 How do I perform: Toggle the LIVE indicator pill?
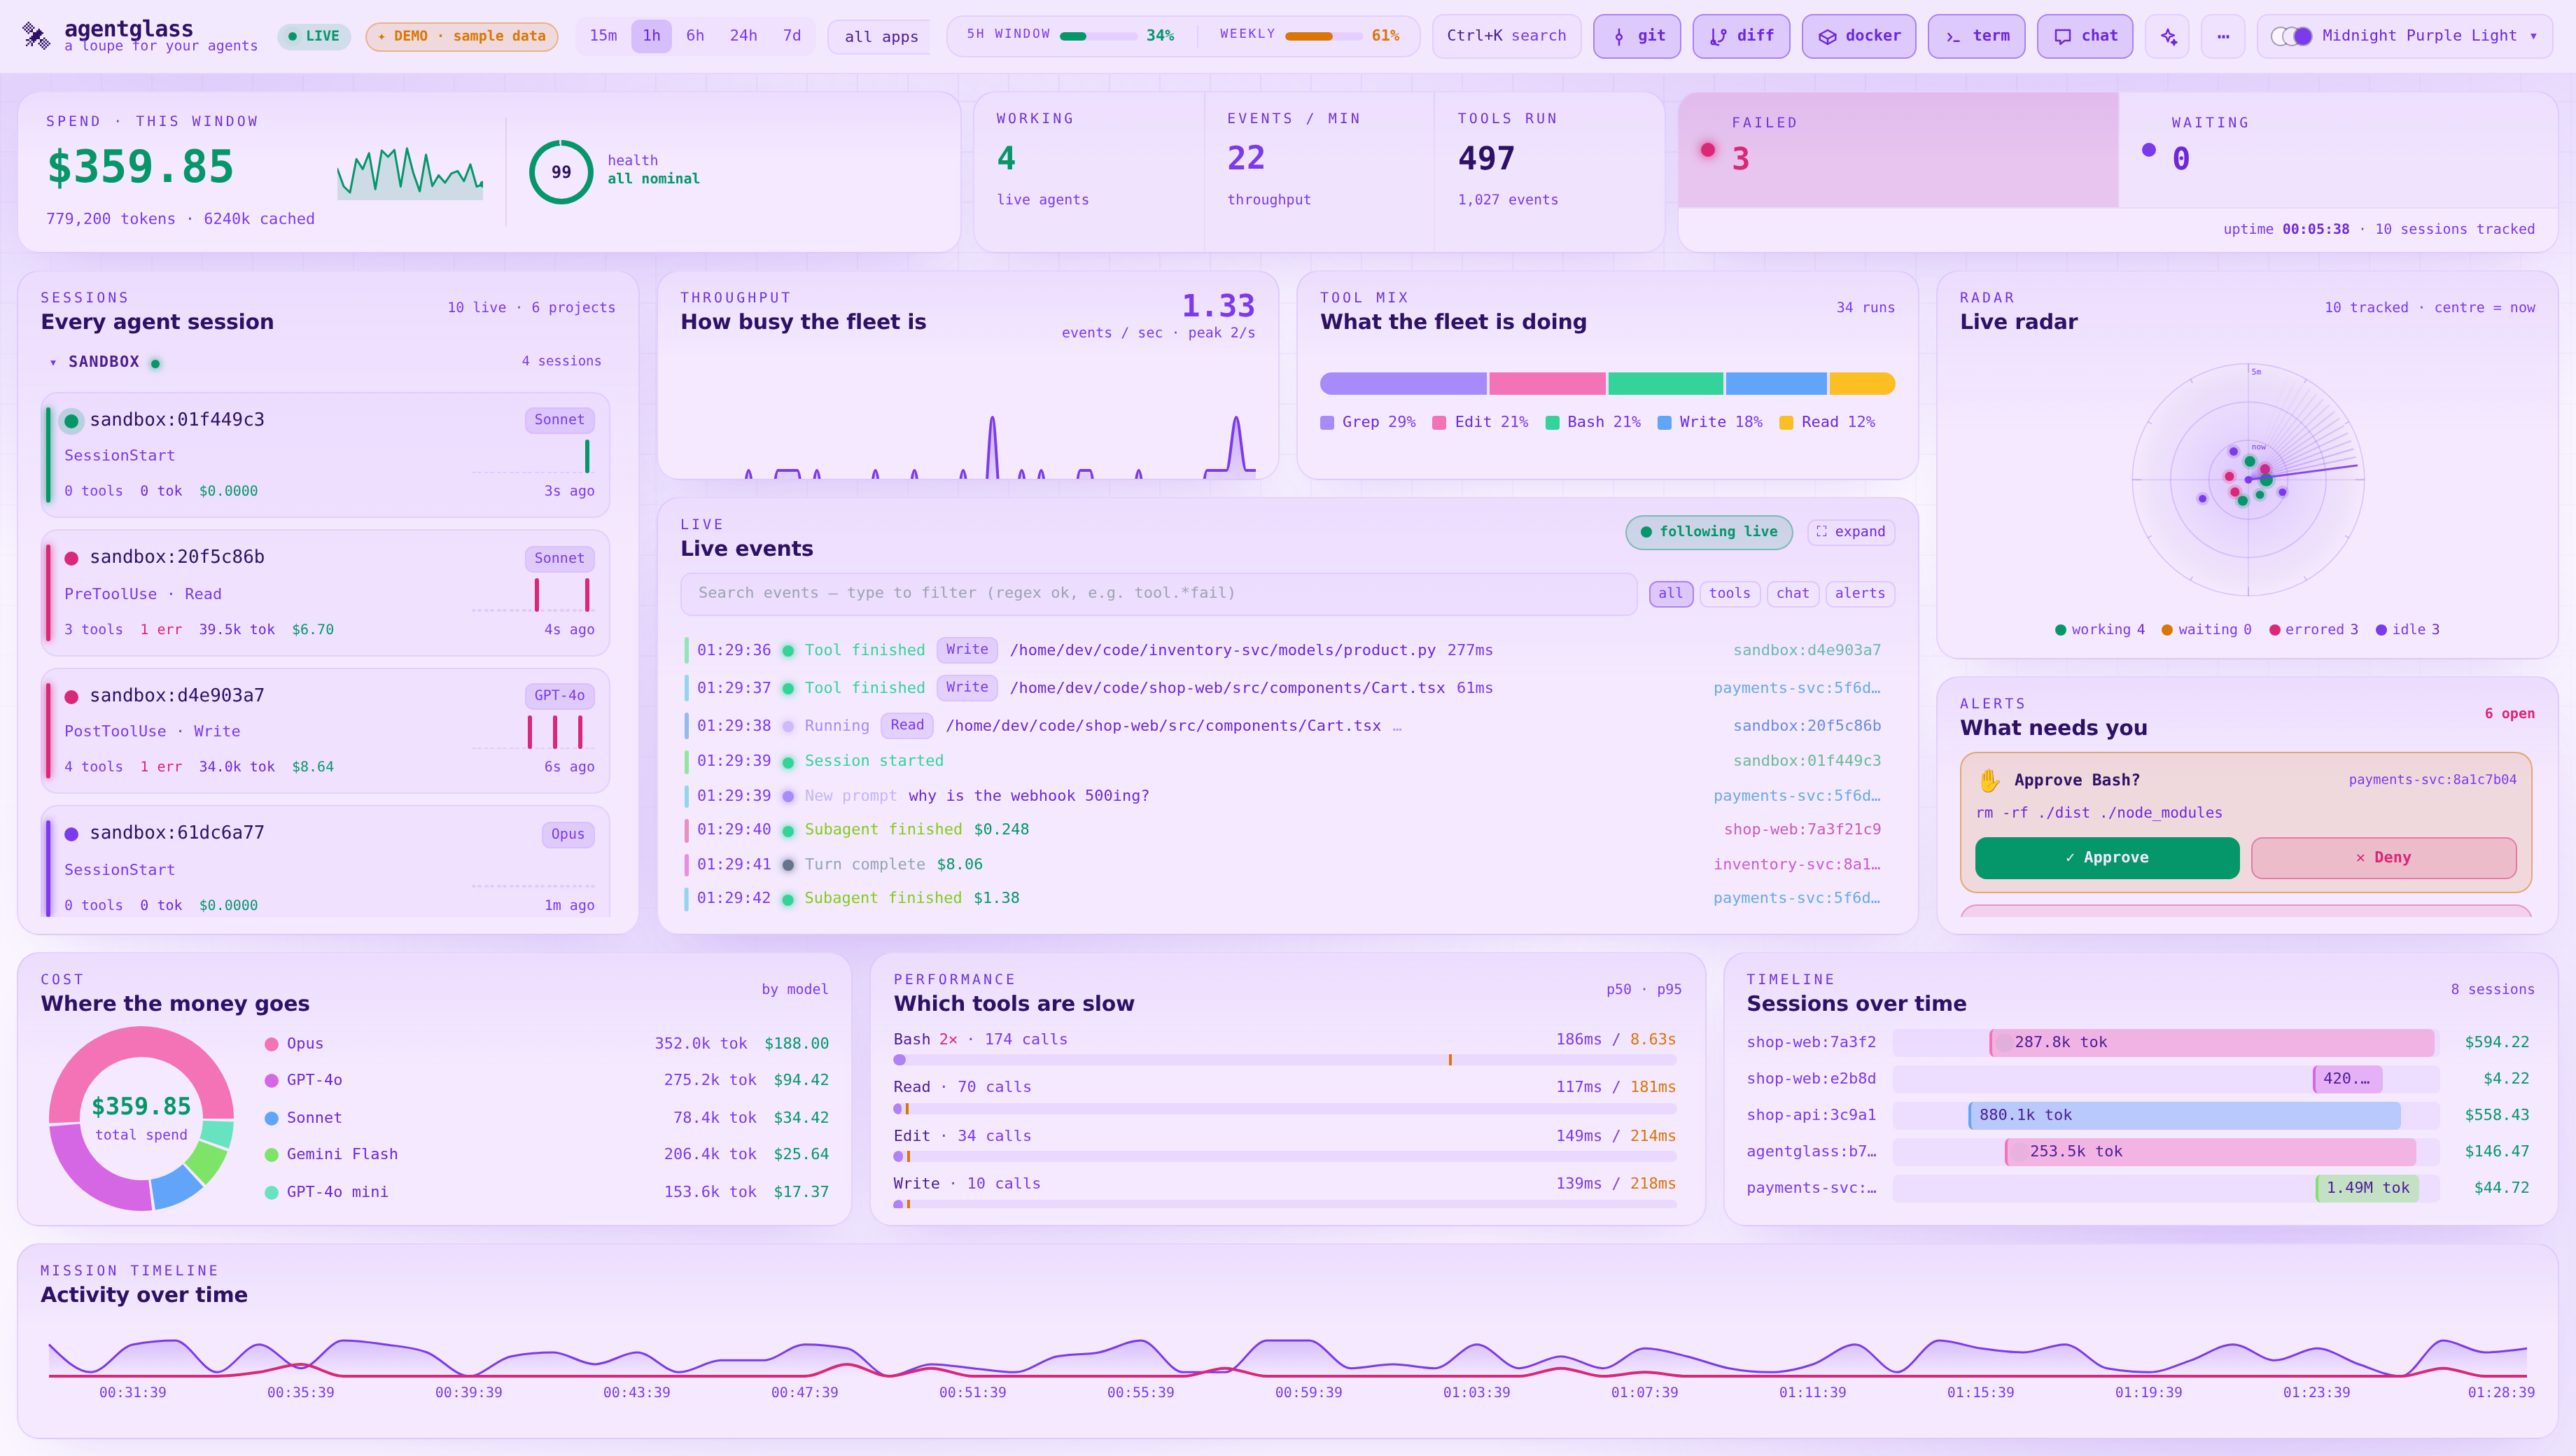click(x=314, y=36)
